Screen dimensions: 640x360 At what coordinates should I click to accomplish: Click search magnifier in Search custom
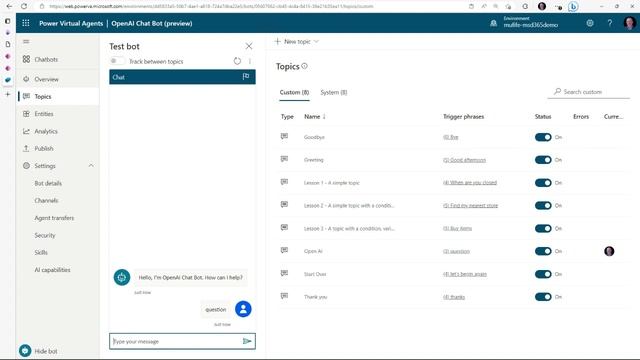click(557, 92)
